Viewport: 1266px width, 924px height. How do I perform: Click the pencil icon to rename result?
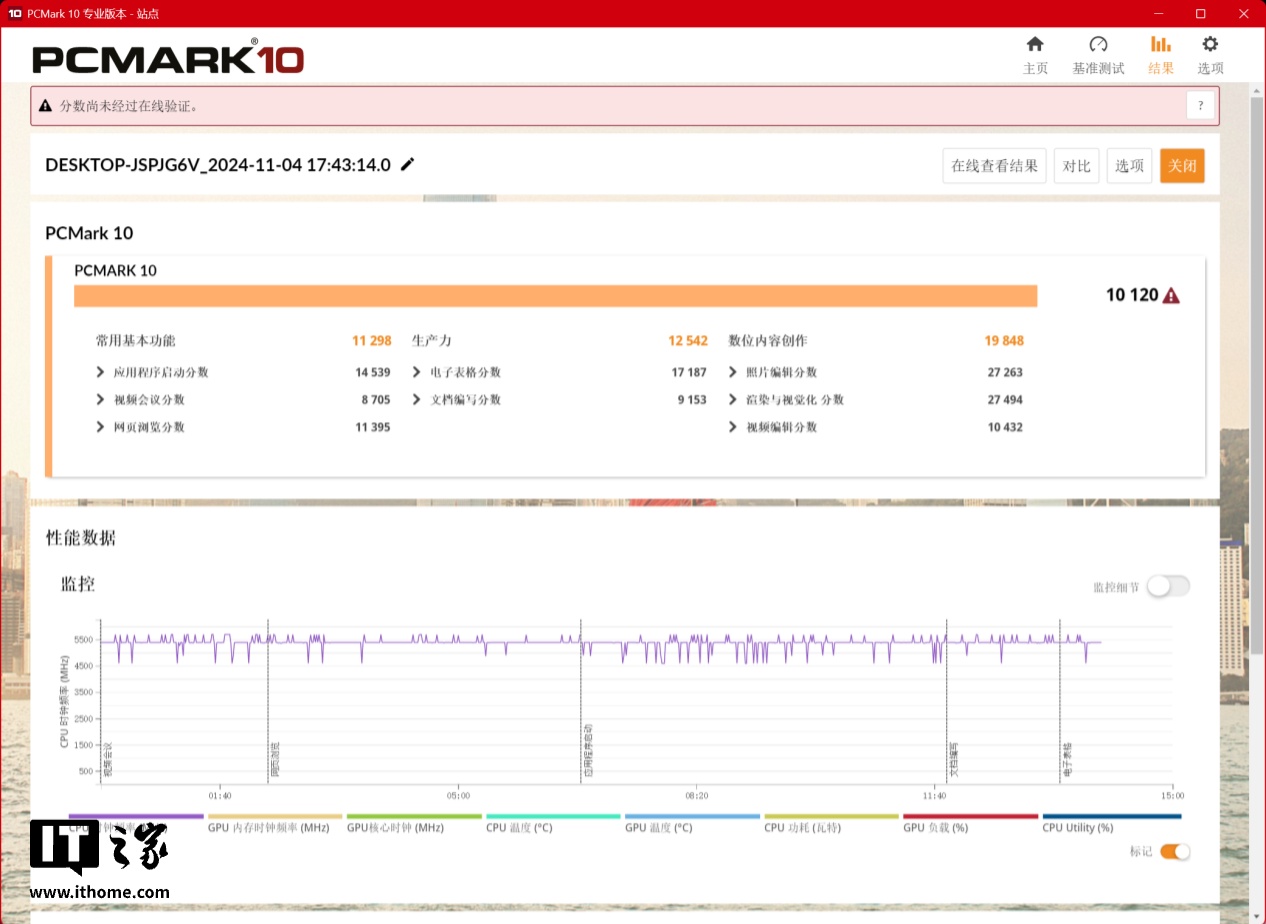click(407, 165)
